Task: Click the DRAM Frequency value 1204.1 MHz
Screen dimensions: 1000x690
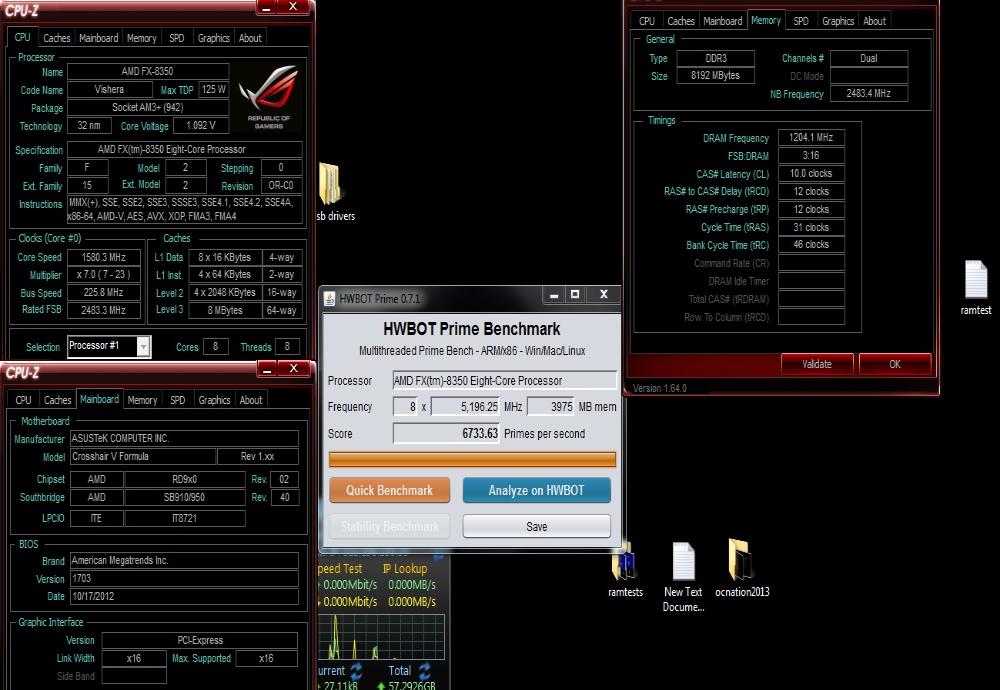Action: coord(811,137)
